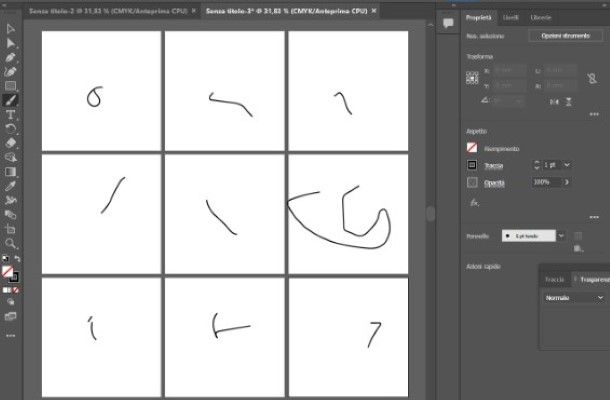Choose the Pen tool in toolbar
610x400 pixels.
[11, 58]
